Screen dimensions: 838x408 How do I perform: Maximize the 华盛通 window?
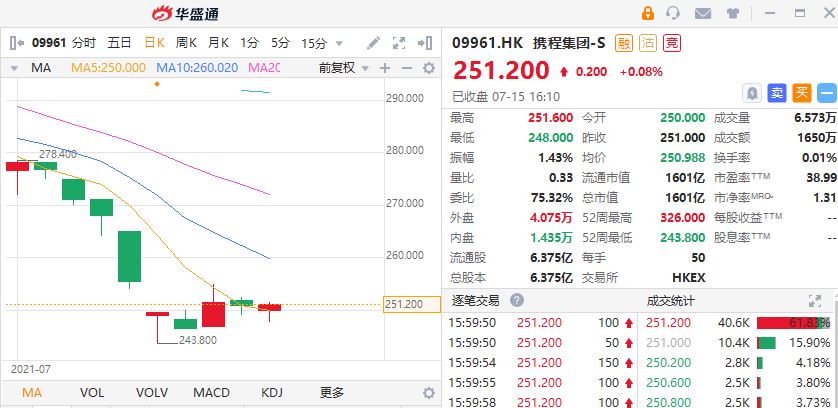(800, 13)
